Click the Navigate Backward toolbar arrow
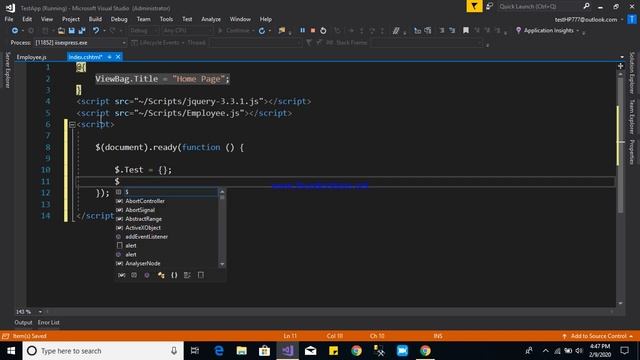The width and height of the screenshot is (640, 360). point(15,31)
